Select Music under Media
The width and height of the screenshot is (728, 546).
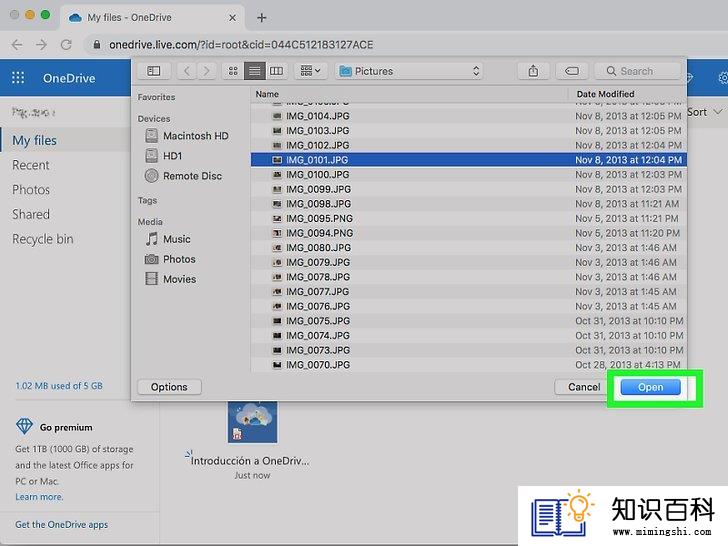[x=168, y=239]
